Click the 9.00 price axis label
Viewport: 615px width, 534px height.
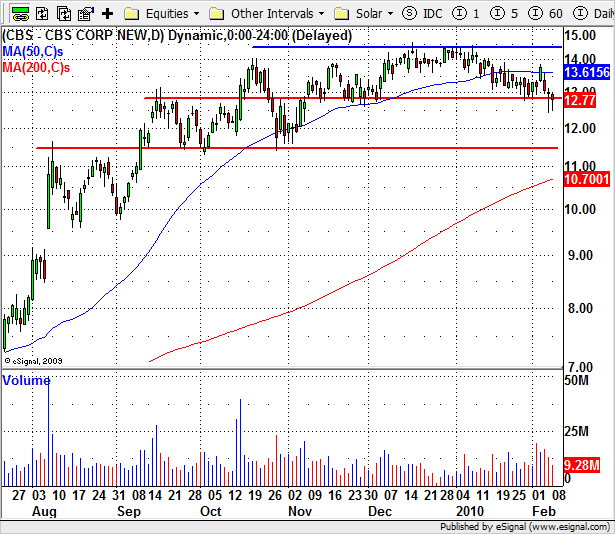580,255
